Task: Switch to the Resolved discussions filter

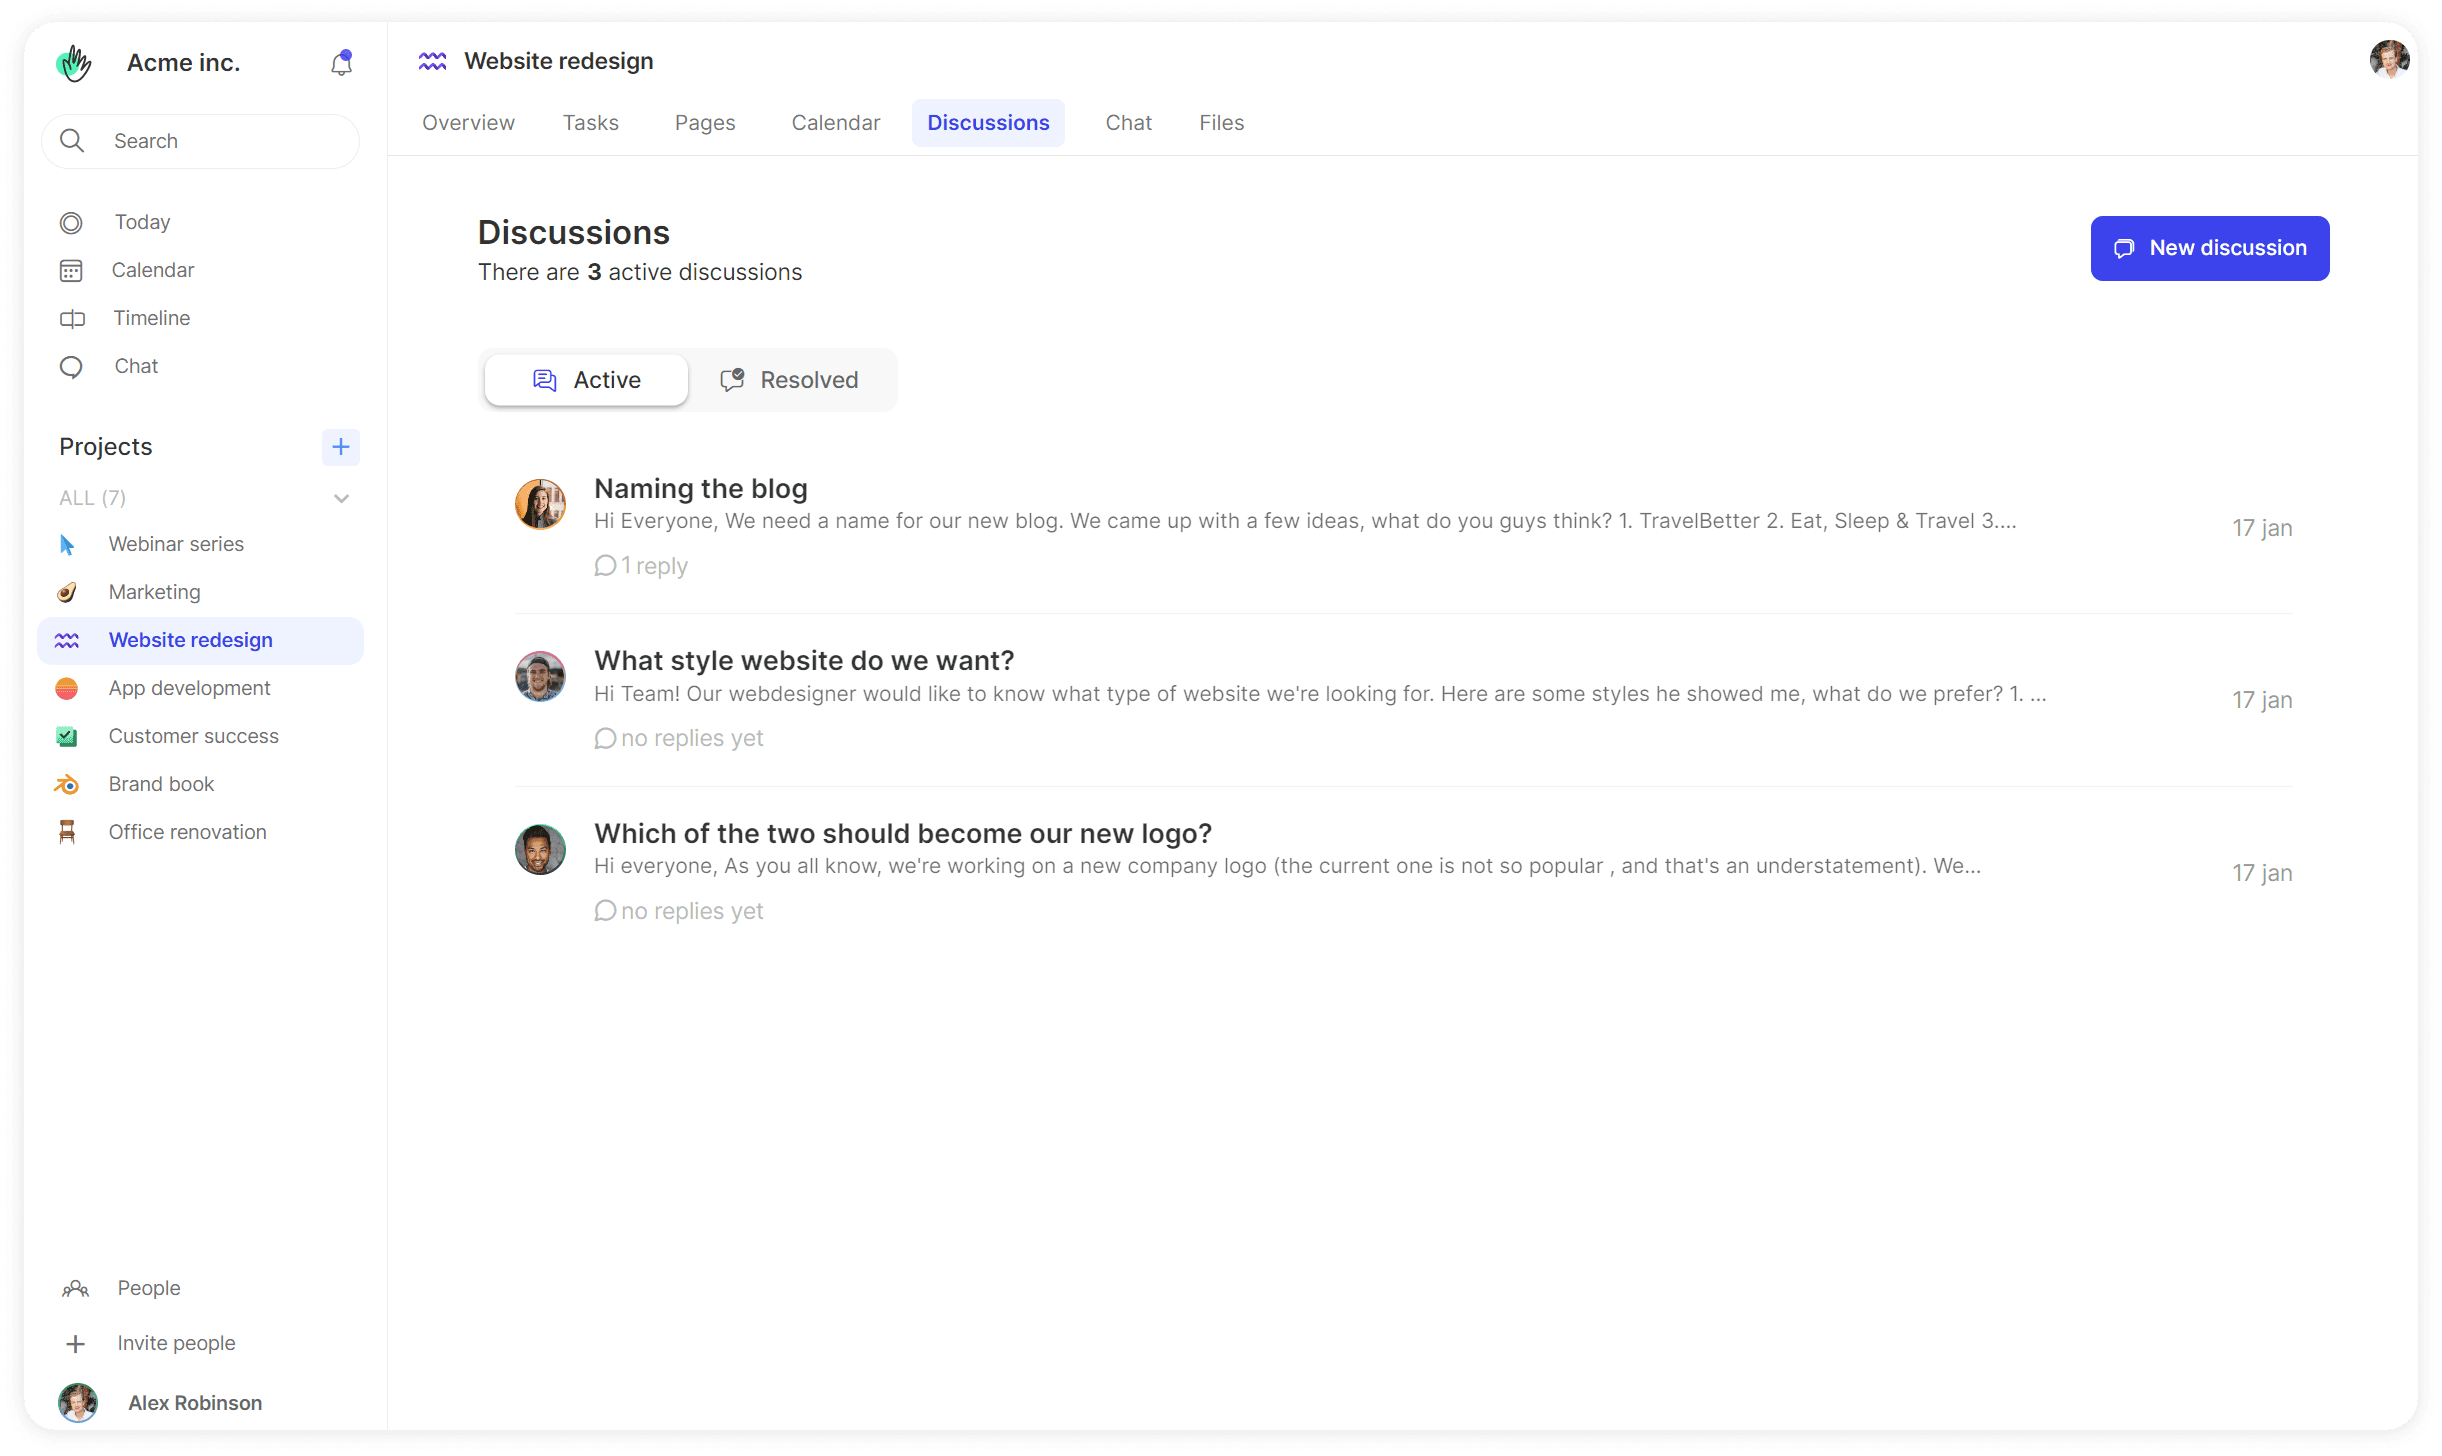Action: 789,380
